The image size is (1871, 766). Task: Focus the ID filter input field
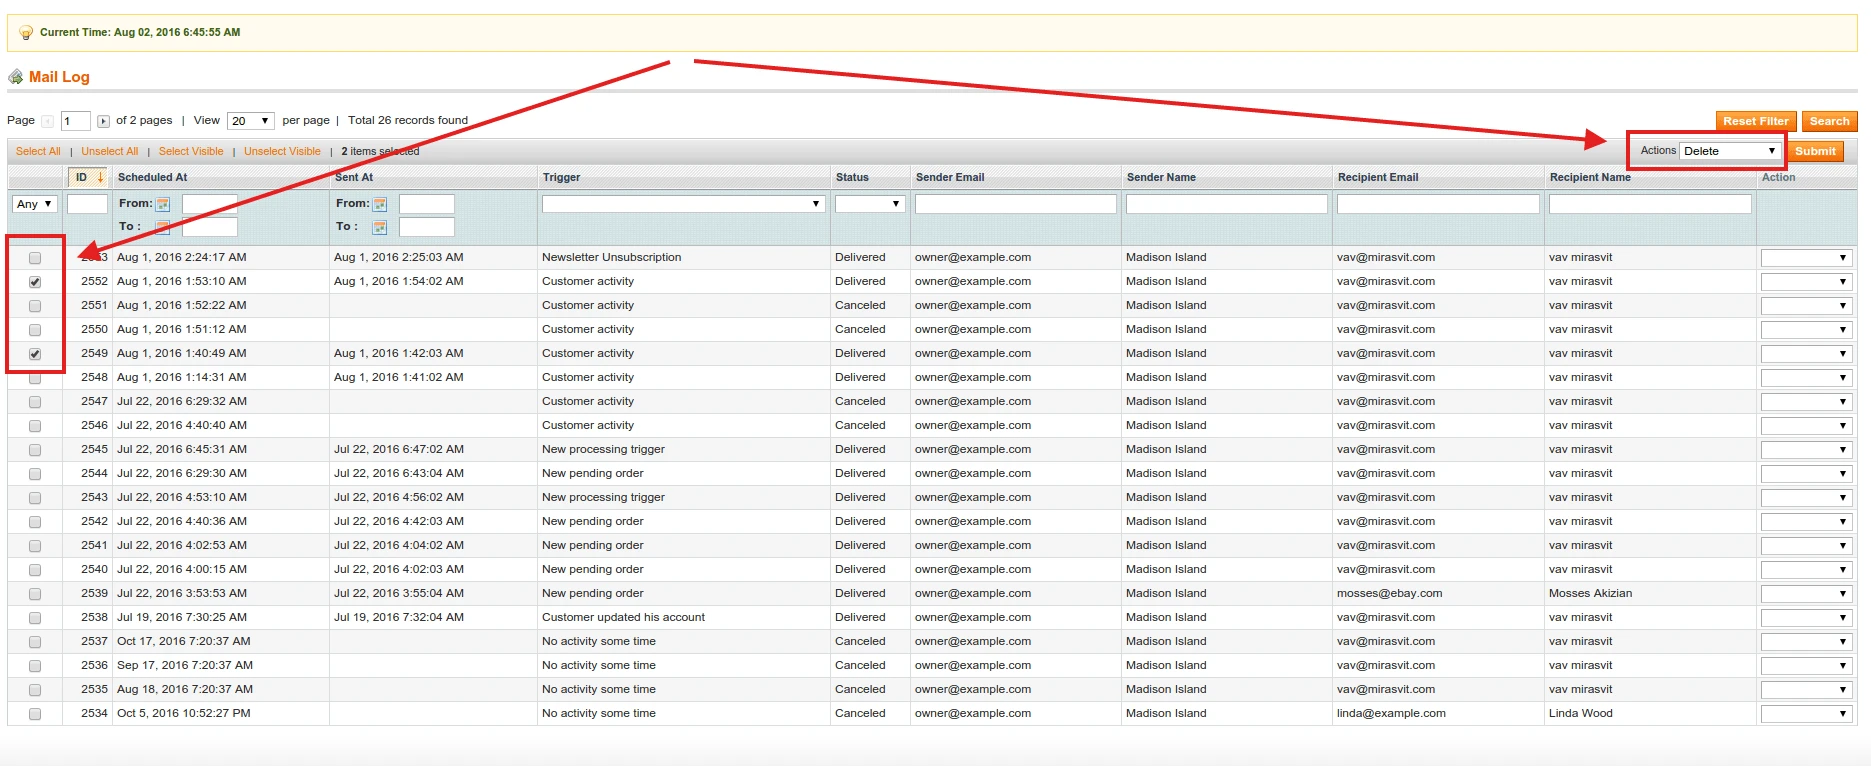coord(87,204)
